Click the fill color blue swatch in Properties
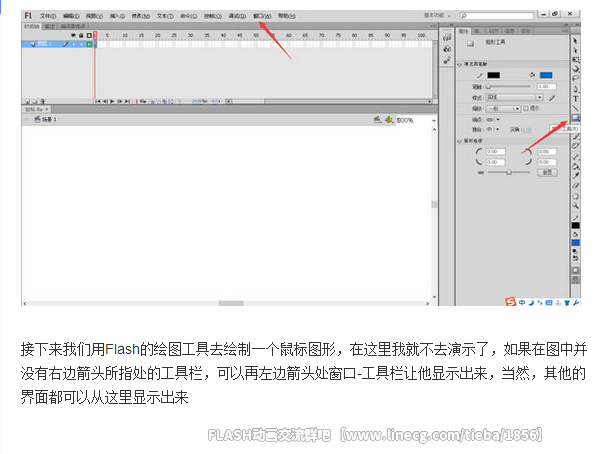Image resolution: width=594 pixels, height=454 pixels. (546, 75)
